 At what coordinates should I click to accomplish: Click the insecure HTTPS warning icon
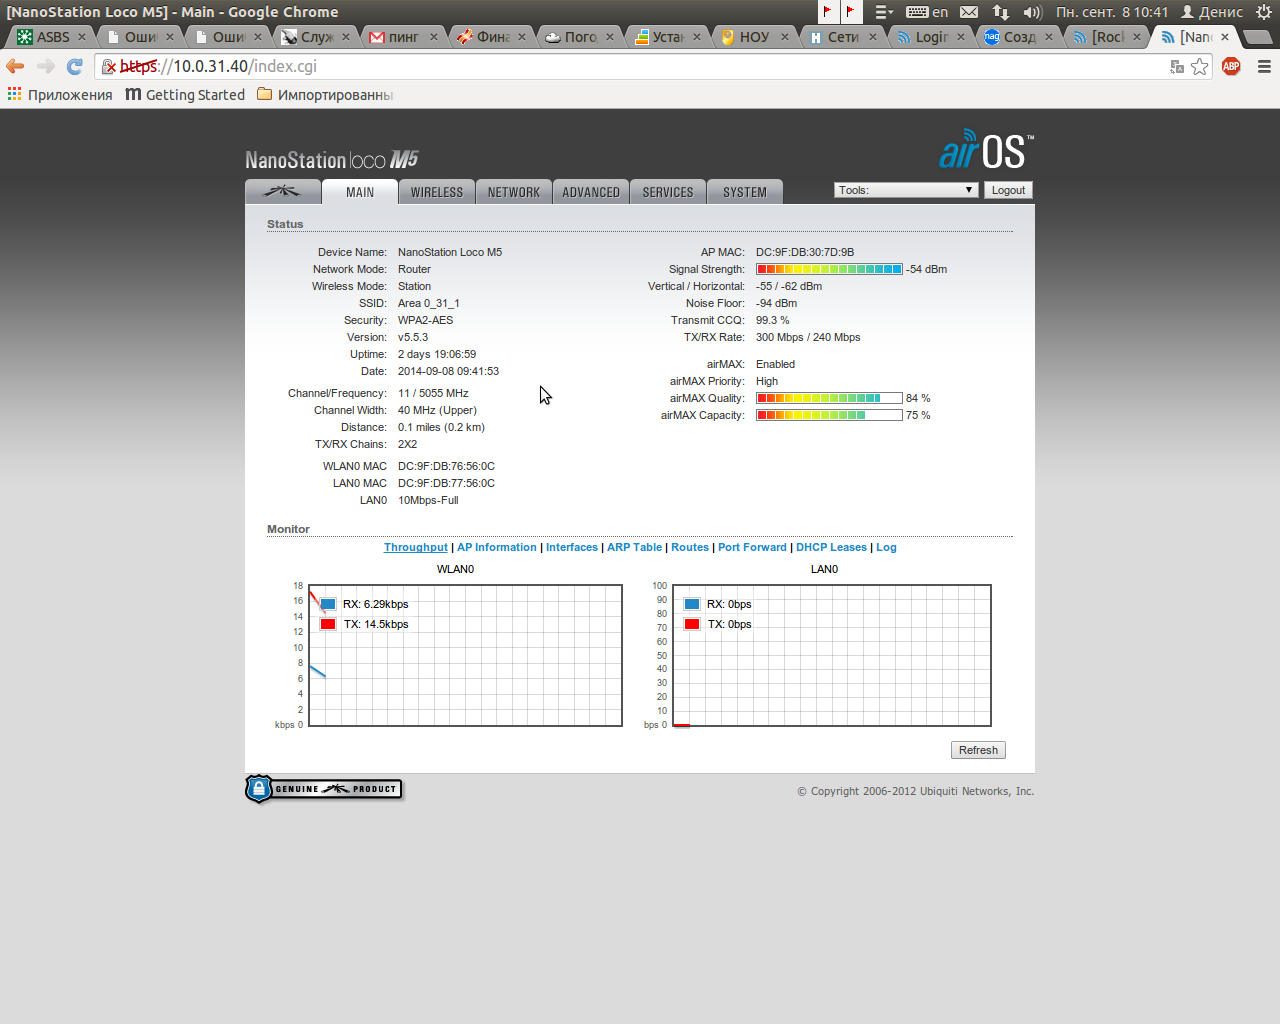109,66
